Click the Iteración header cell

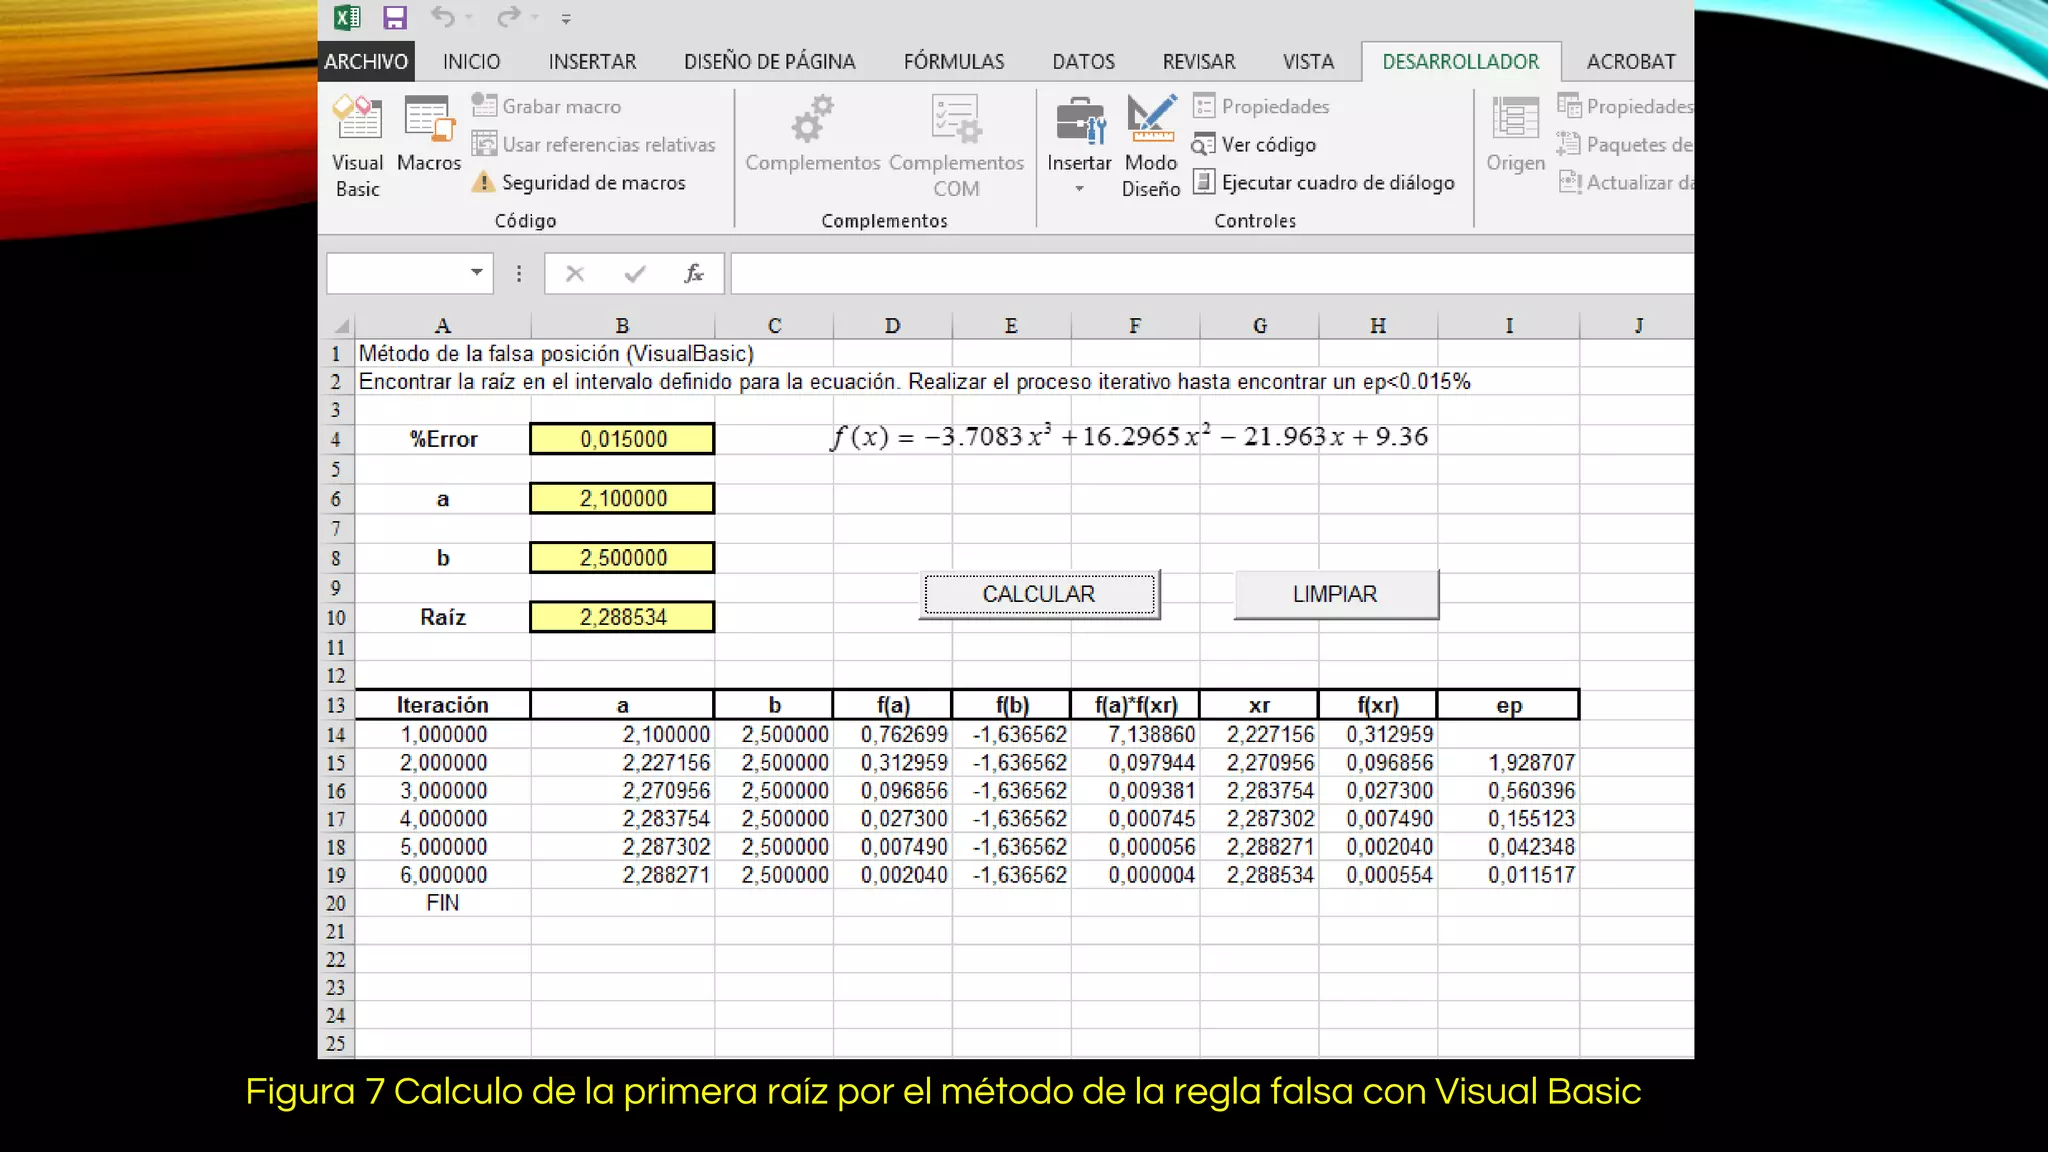coord(443,705)
